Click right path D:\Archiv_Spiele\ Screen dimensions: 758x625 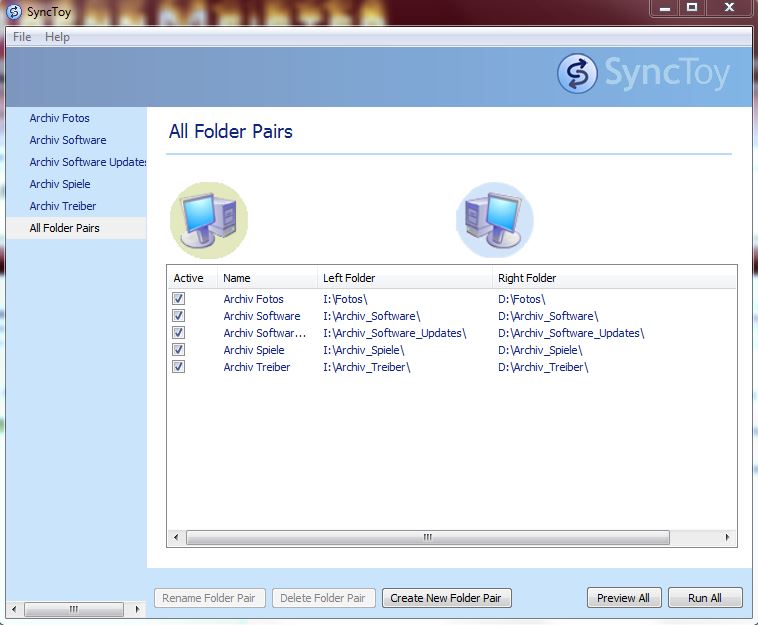pyautogui.click(x=540, y=349)
